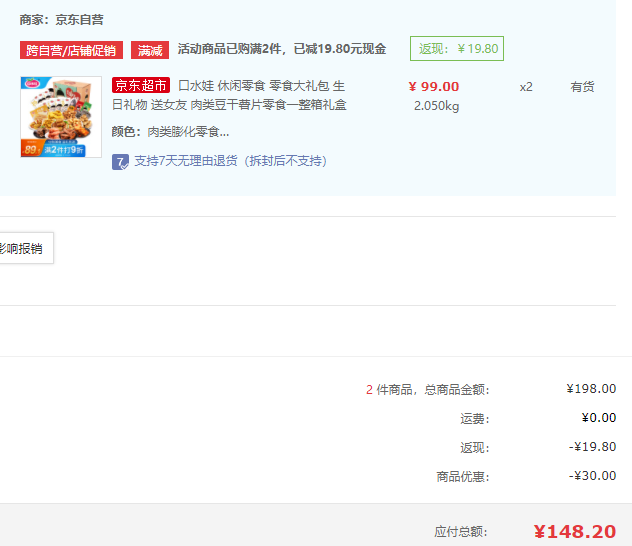Click the 商品优惠: label
632x546 pixels.
463,477
